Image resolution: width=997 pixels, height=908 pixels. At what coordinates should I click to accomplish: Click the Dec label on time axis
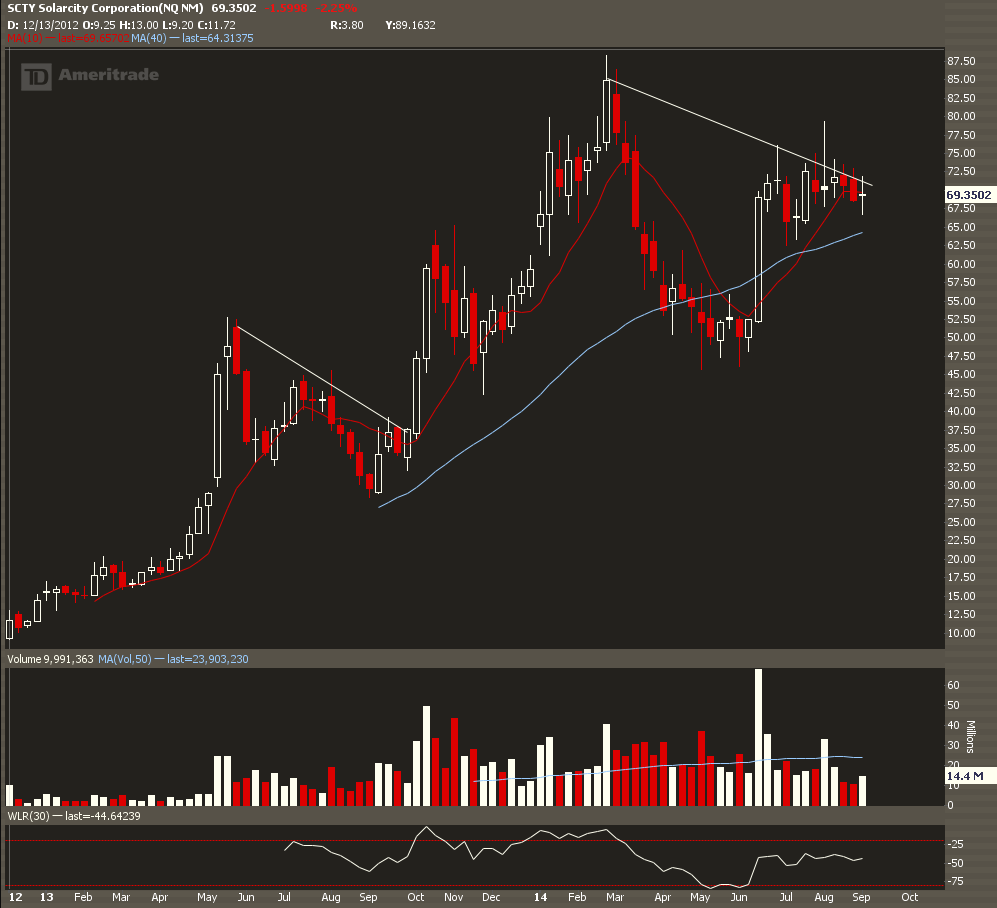(x=491, y=897)
